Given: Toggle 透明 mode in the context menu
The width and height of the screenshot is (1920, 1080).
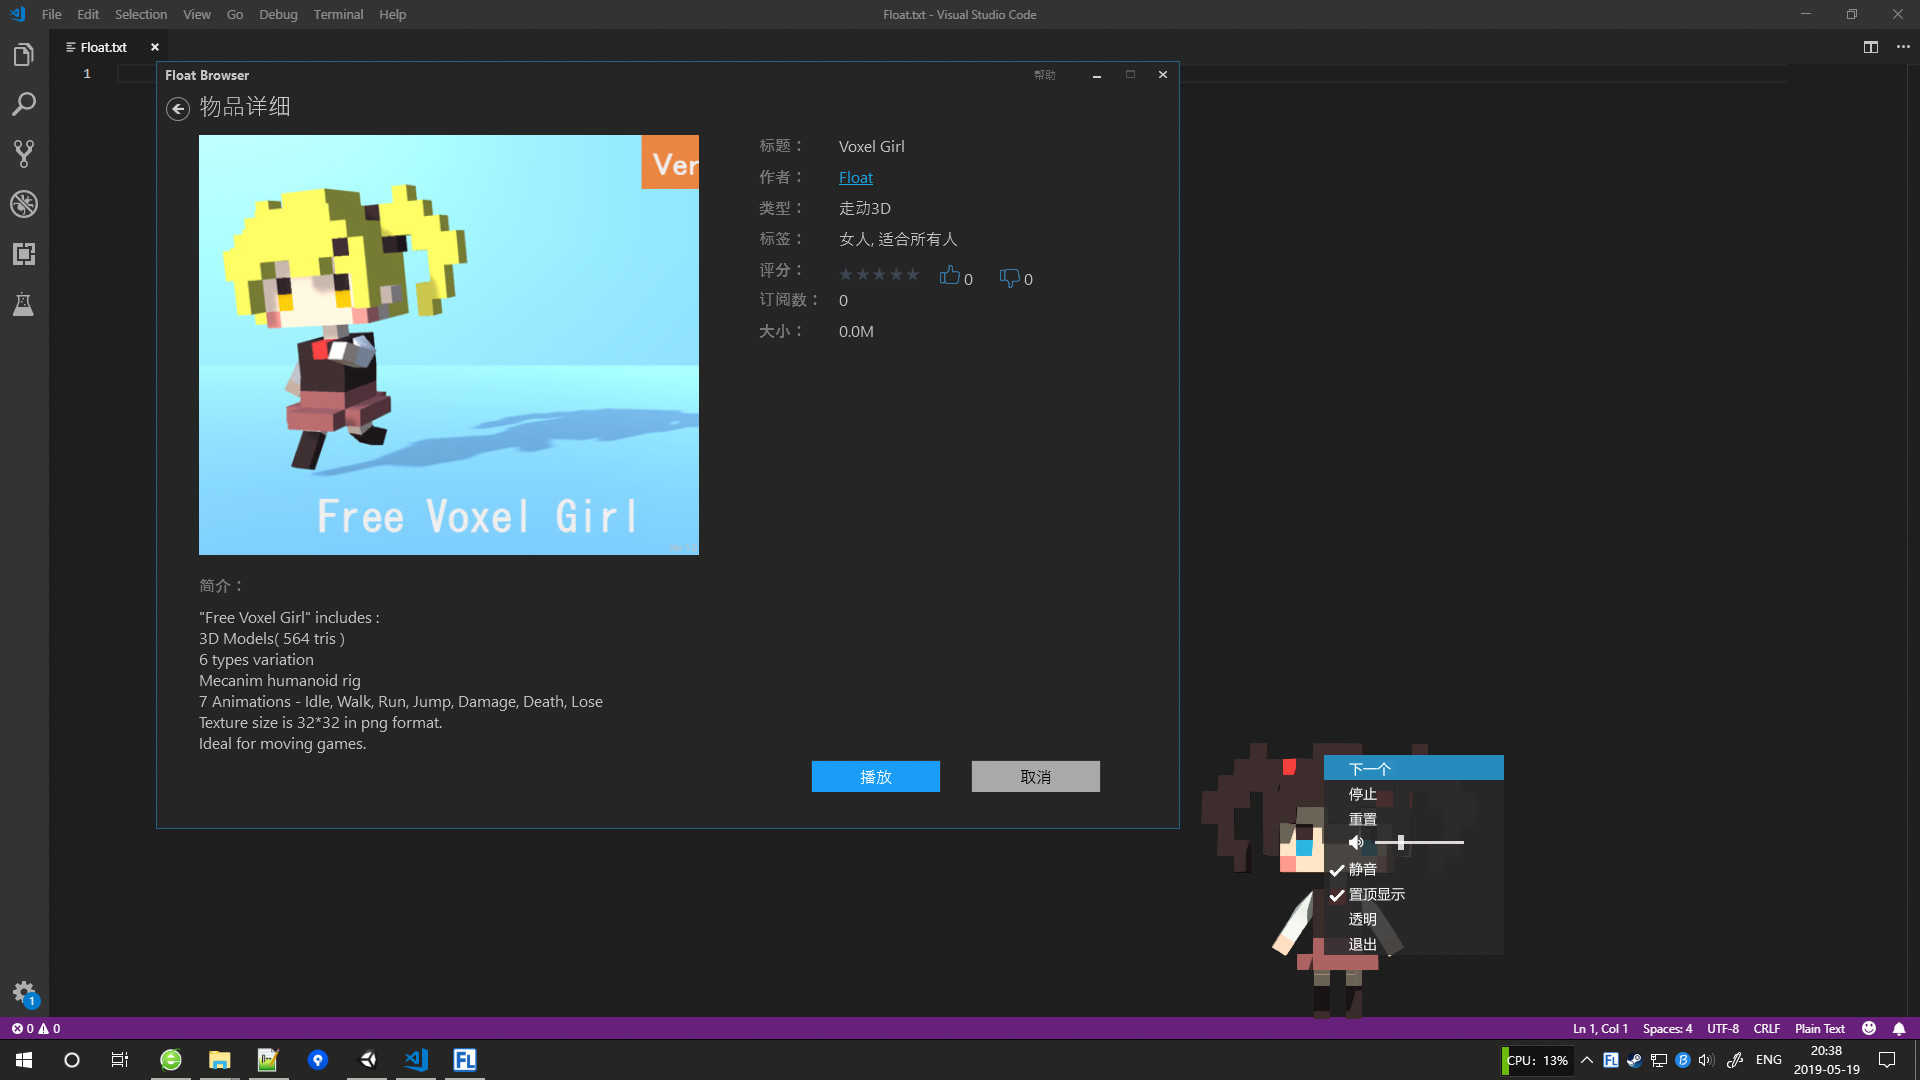Looking at the screenshot, I should pyautogui.click(x=1361, y=918).
